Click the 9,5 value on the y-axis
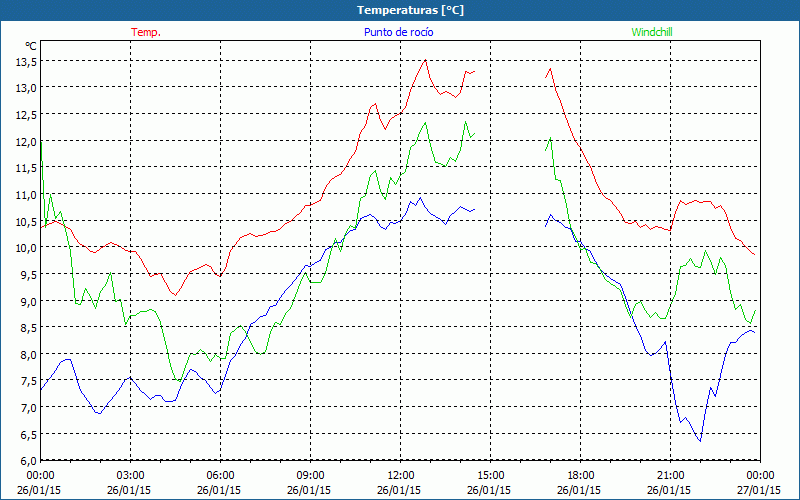This screenshot has width=800, height=500. (x=29, y=274)
